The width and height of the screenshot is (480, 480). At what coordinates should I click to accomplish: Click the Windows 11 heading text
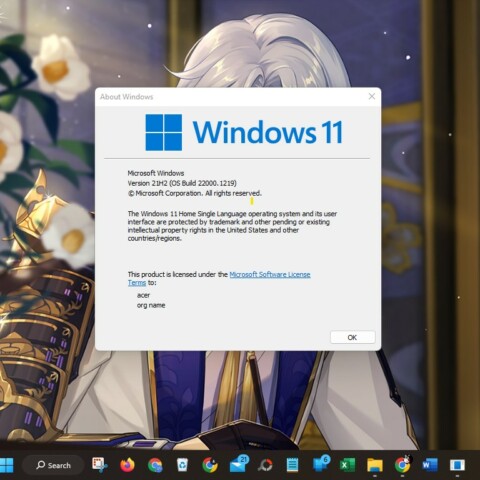click(x=268, y=132)
